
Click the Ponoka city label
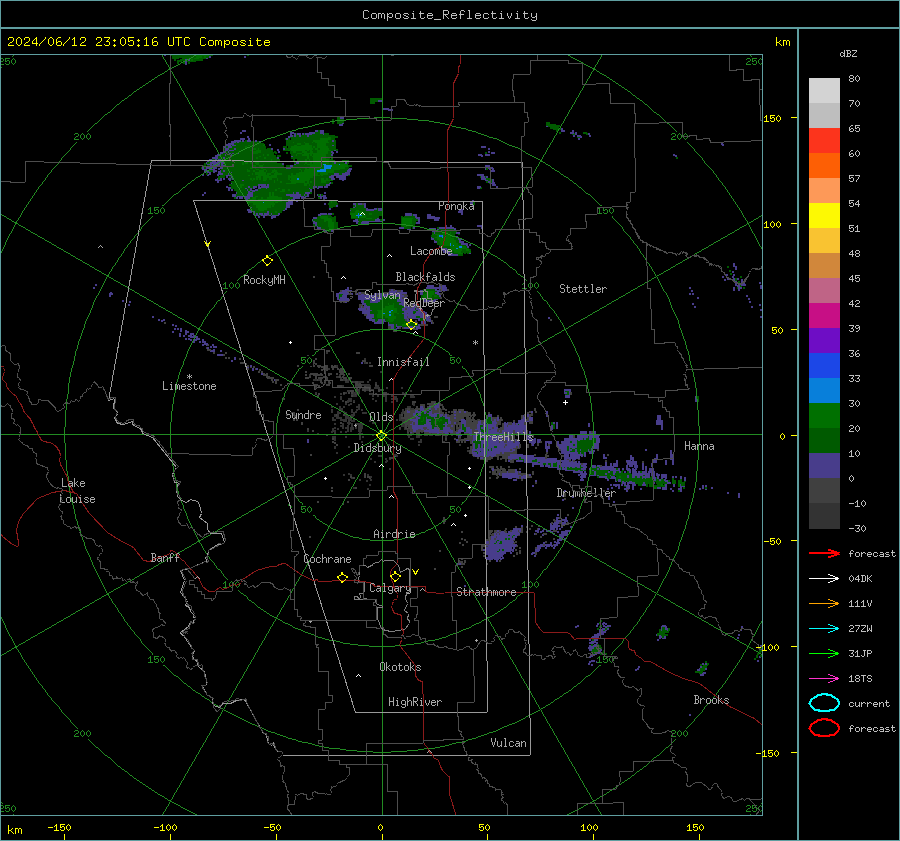456,206
